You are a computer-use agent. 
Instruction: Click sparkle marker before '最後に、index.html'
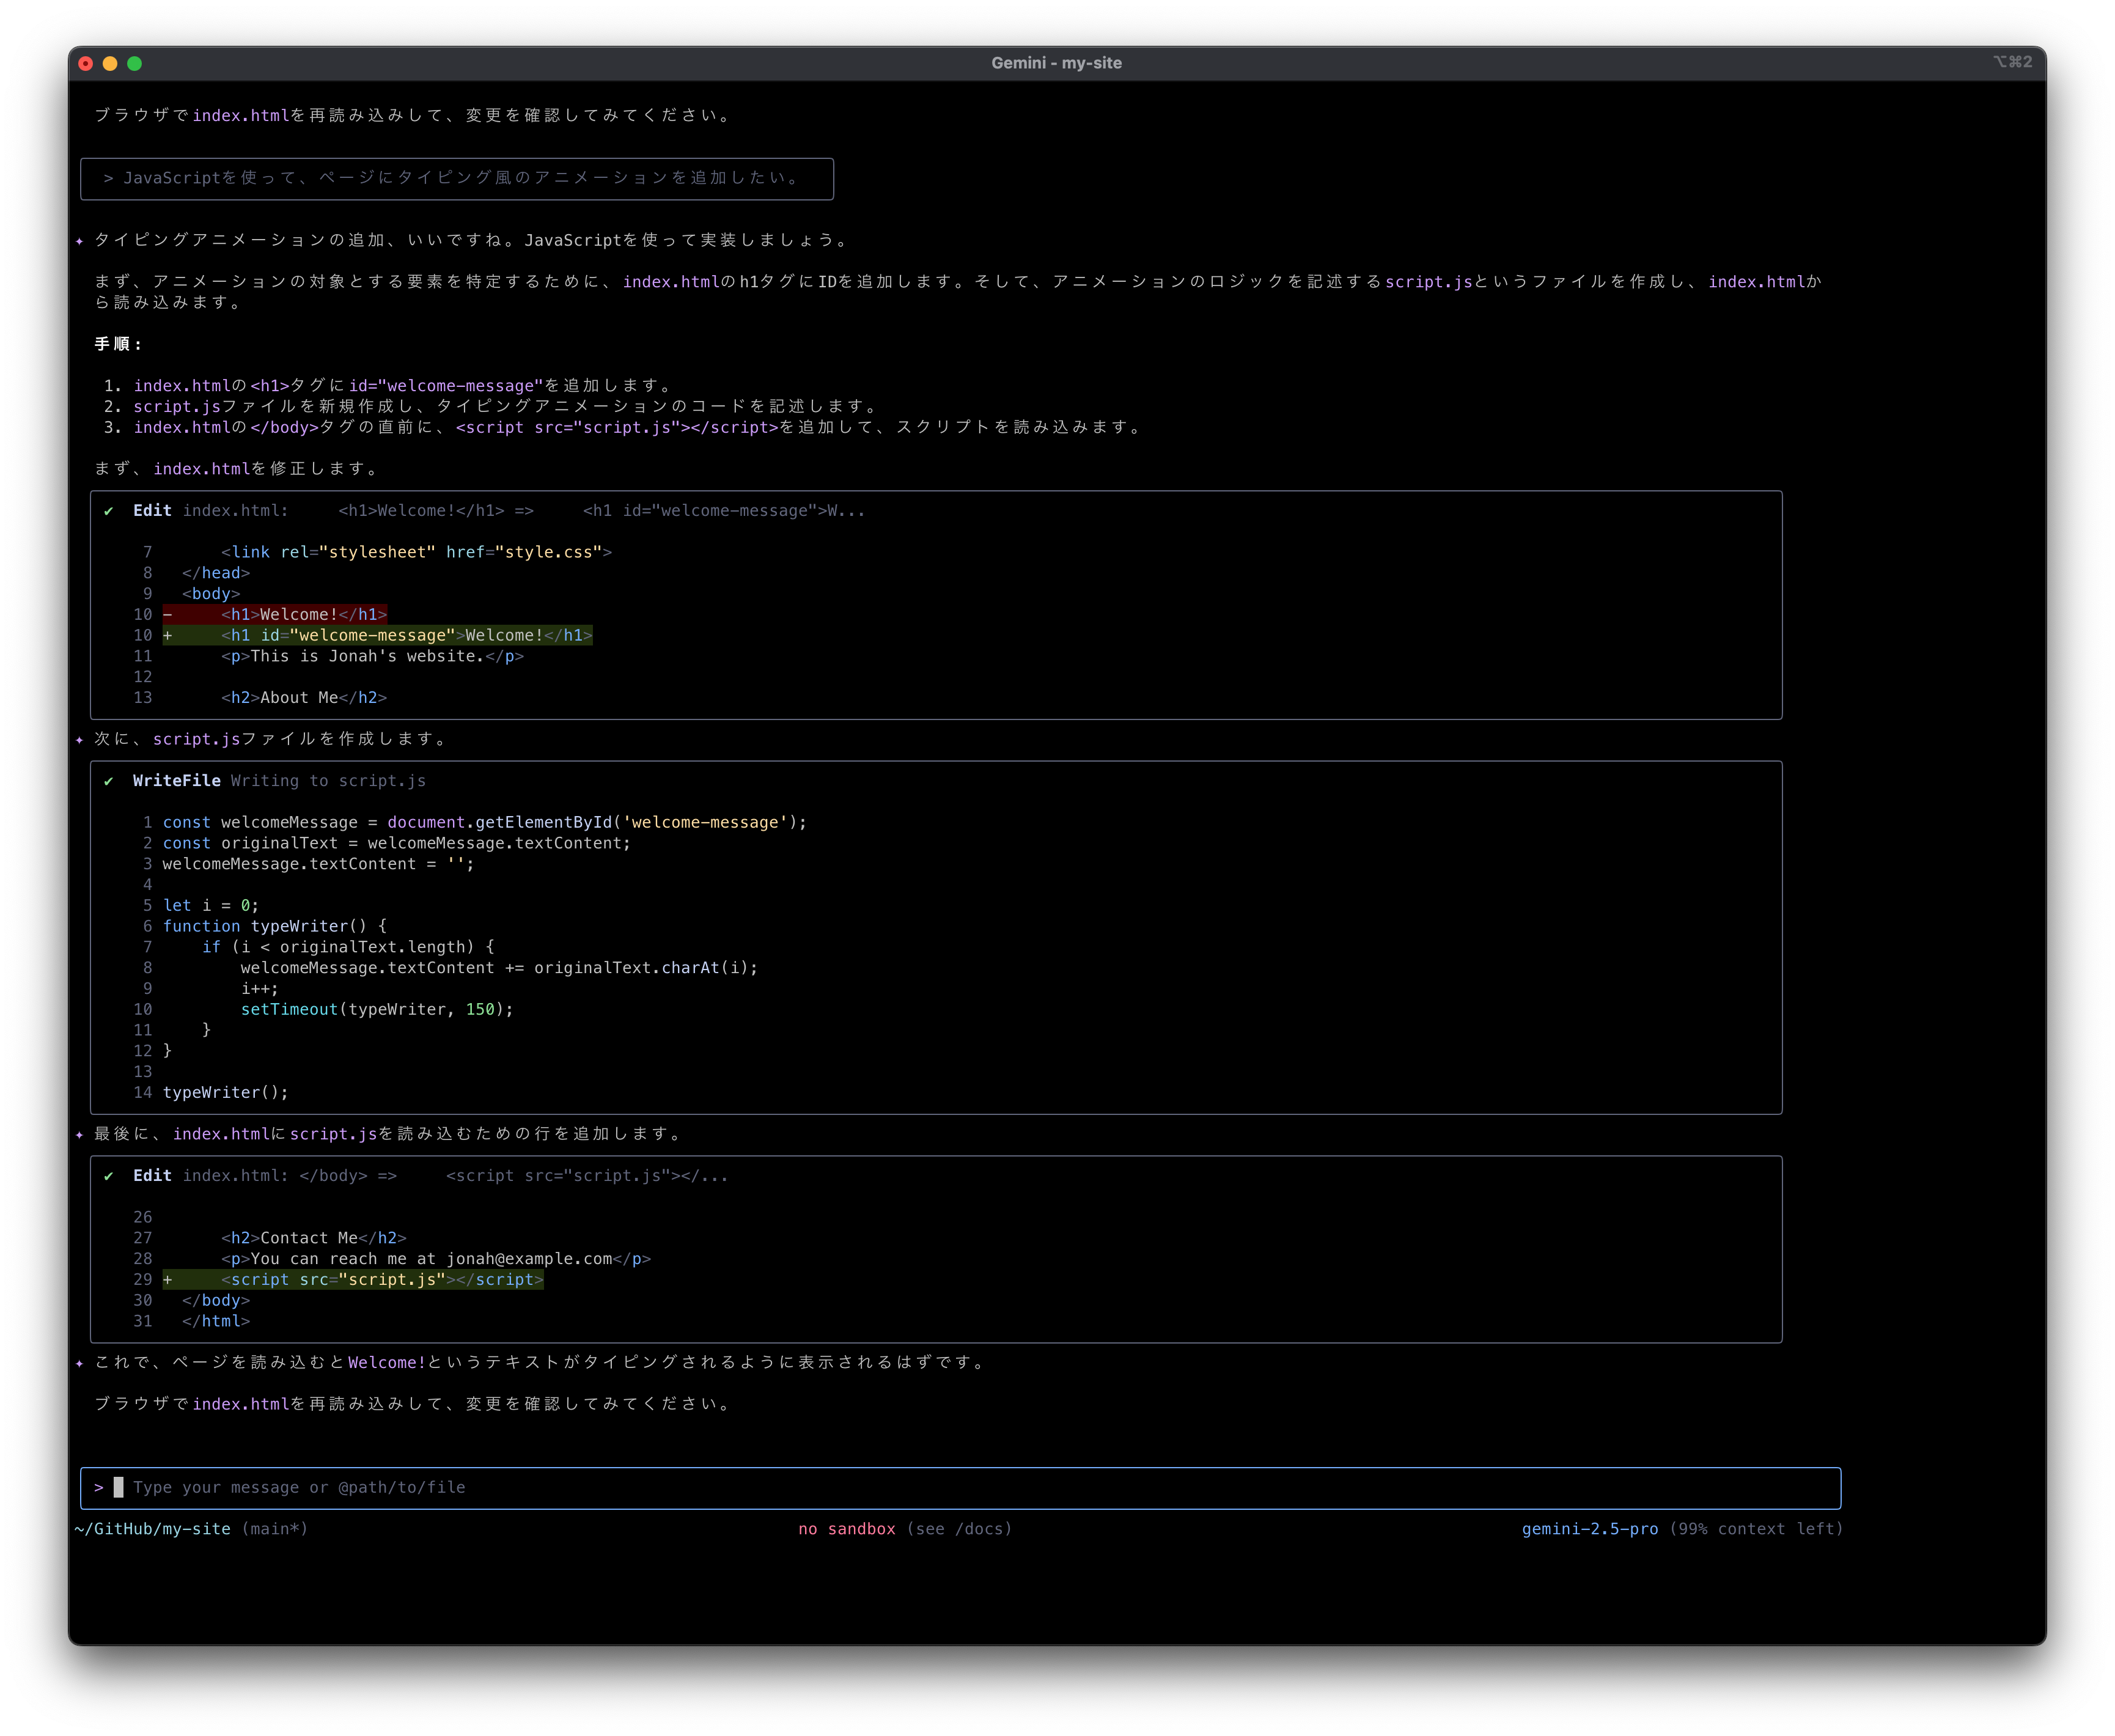point(79,1135)
